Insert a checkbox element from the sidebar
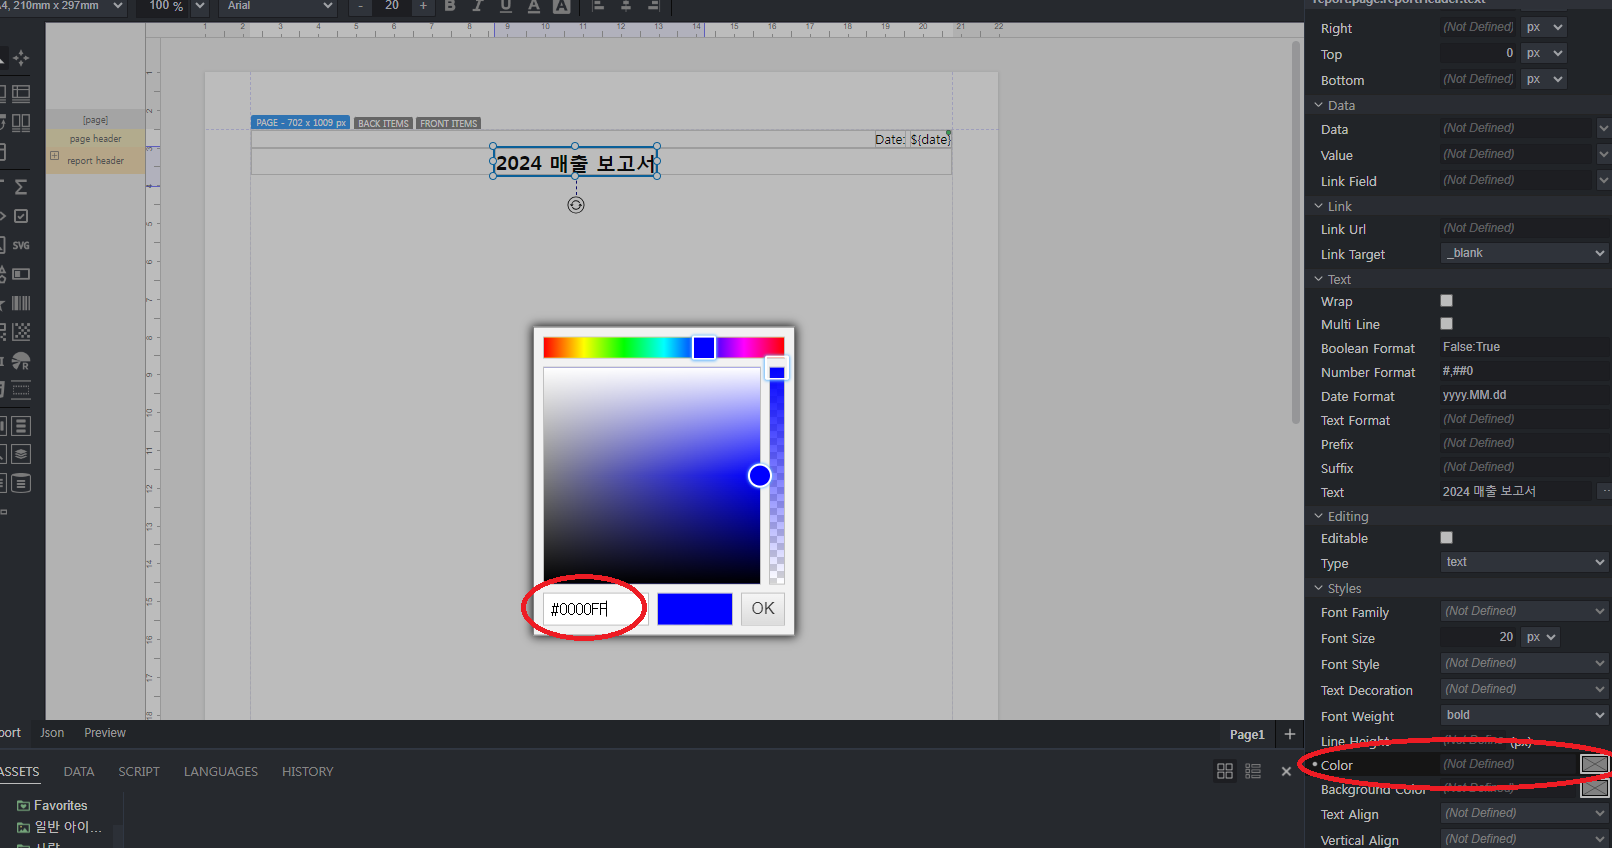This screenshot has width=1612, height=848. [x=21, y=216]
